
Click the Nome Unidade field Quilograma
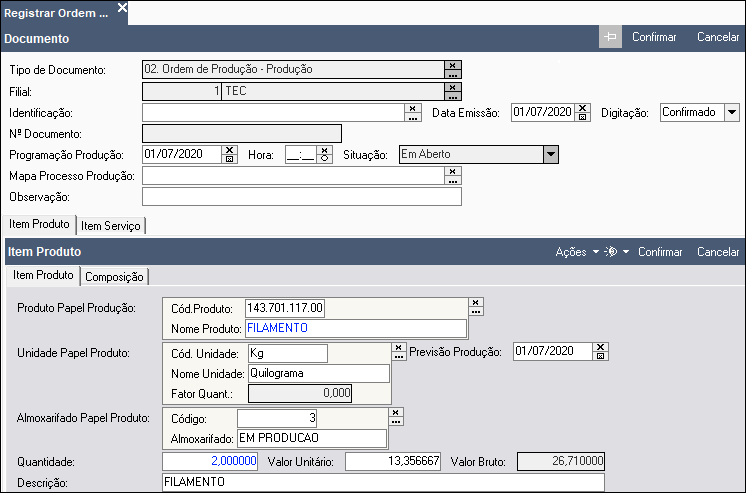click(319, 374)
